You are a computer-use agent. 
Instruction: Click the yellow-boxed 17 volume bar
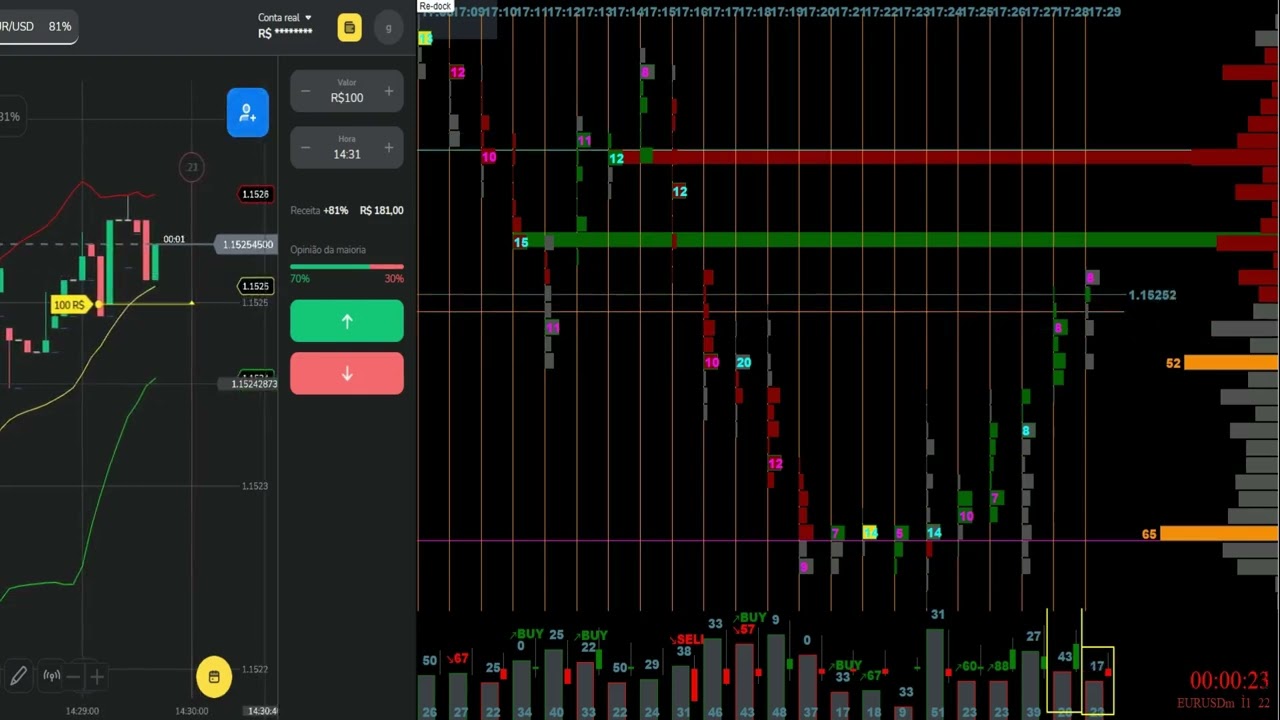click(x=1097, y=680)
